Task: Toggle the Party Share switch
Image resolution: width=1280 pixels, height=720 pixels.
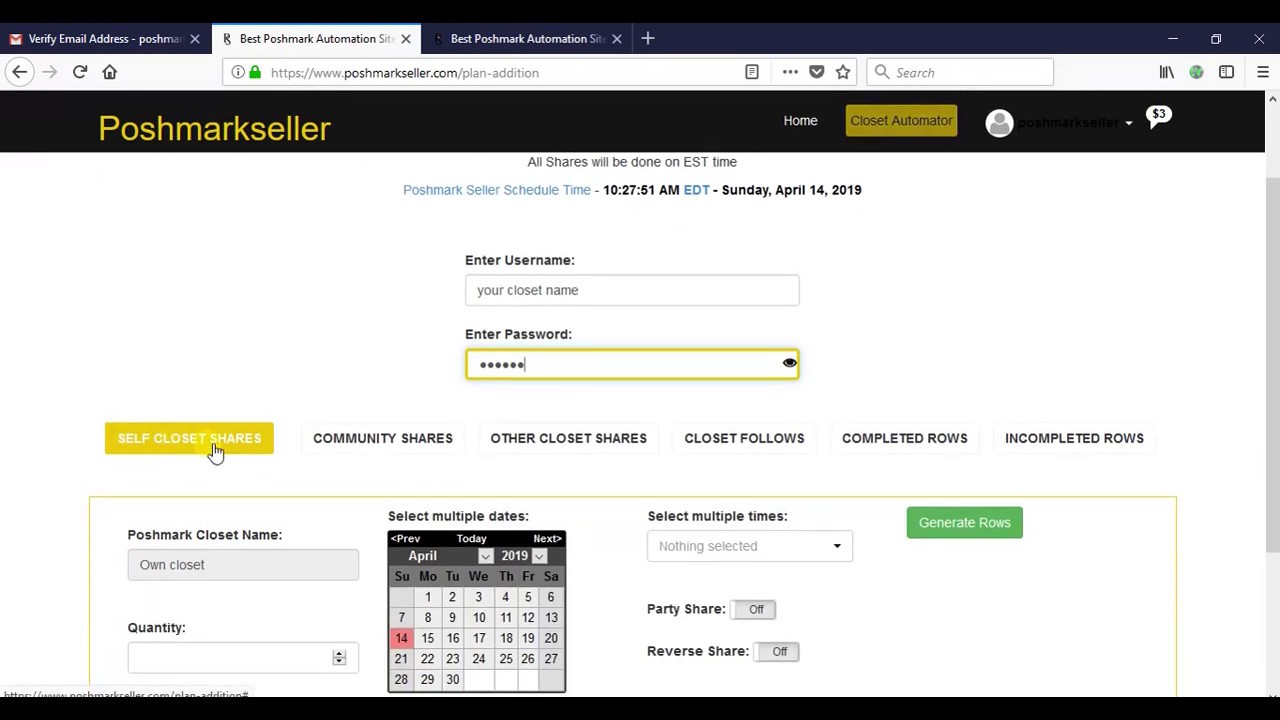Action: [x=755, y=609]
